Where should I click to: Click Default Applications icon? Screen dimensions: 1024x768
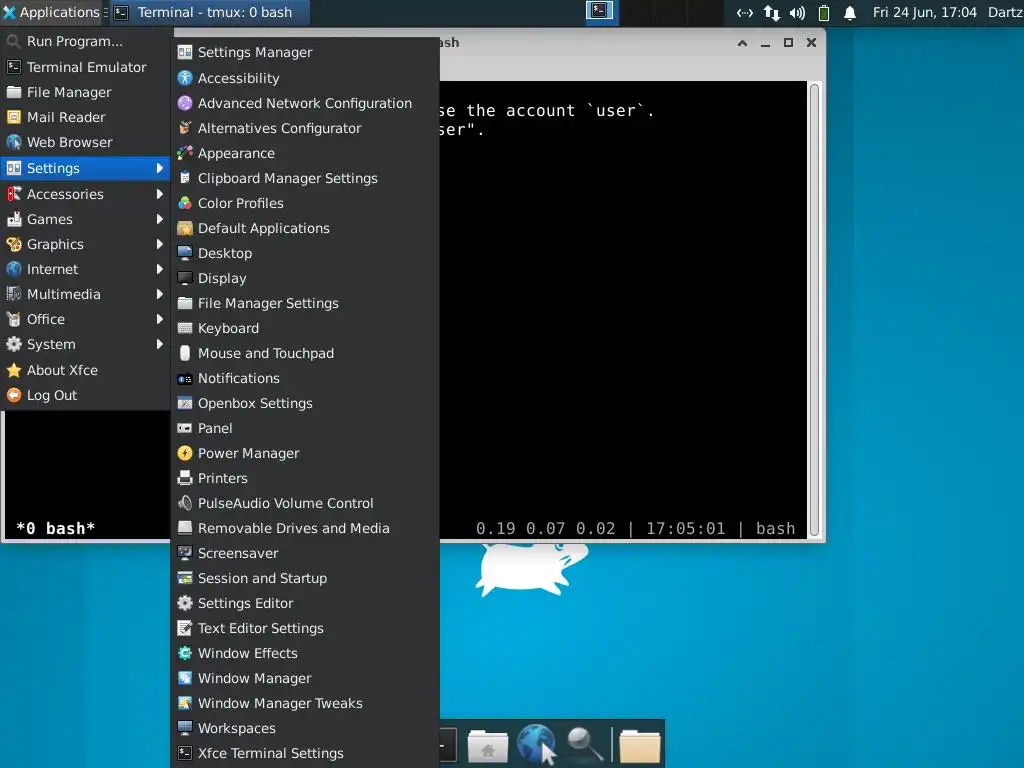click(x=185, y=228)
